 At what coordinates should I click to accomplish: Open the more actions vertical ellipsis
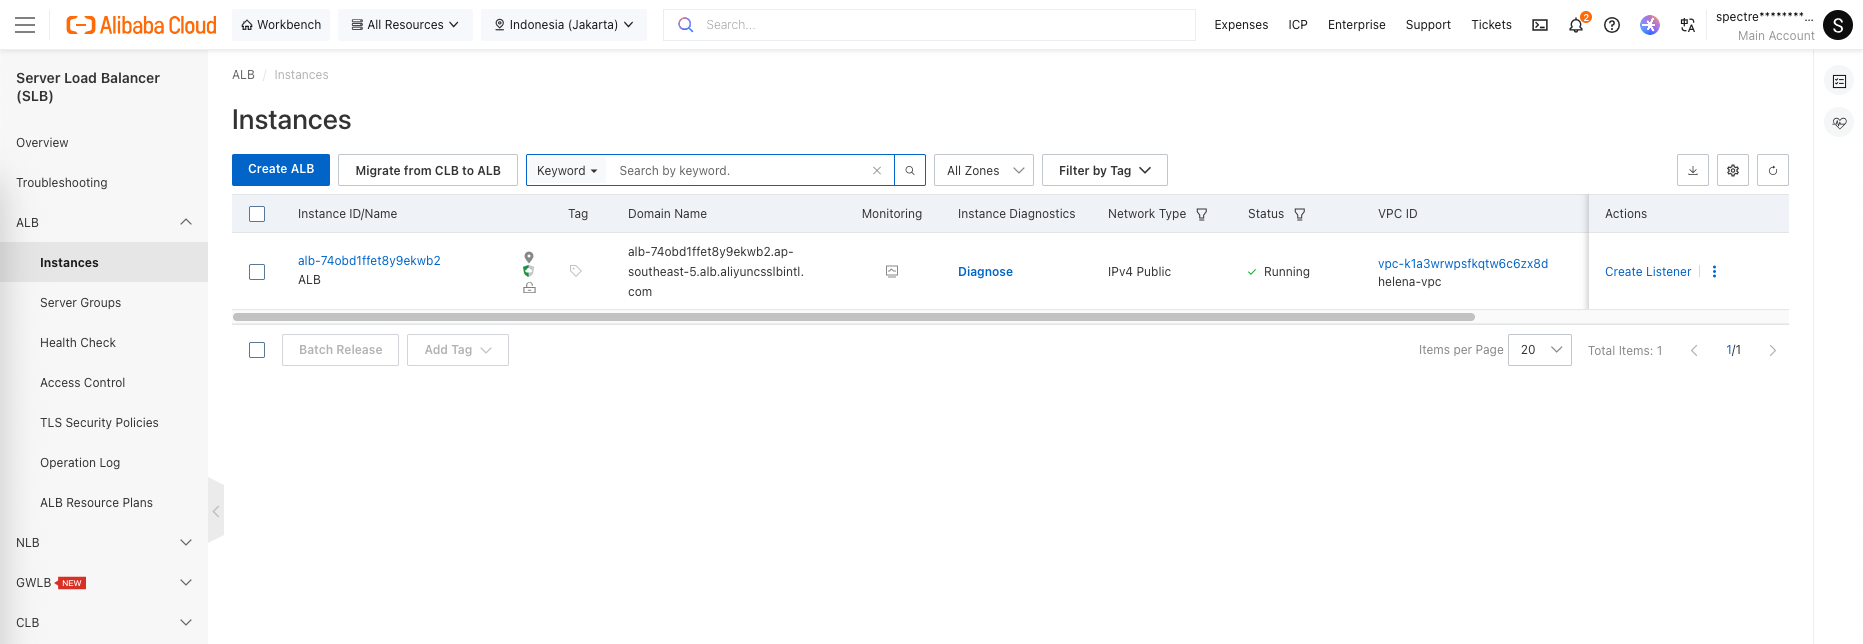1714,272
